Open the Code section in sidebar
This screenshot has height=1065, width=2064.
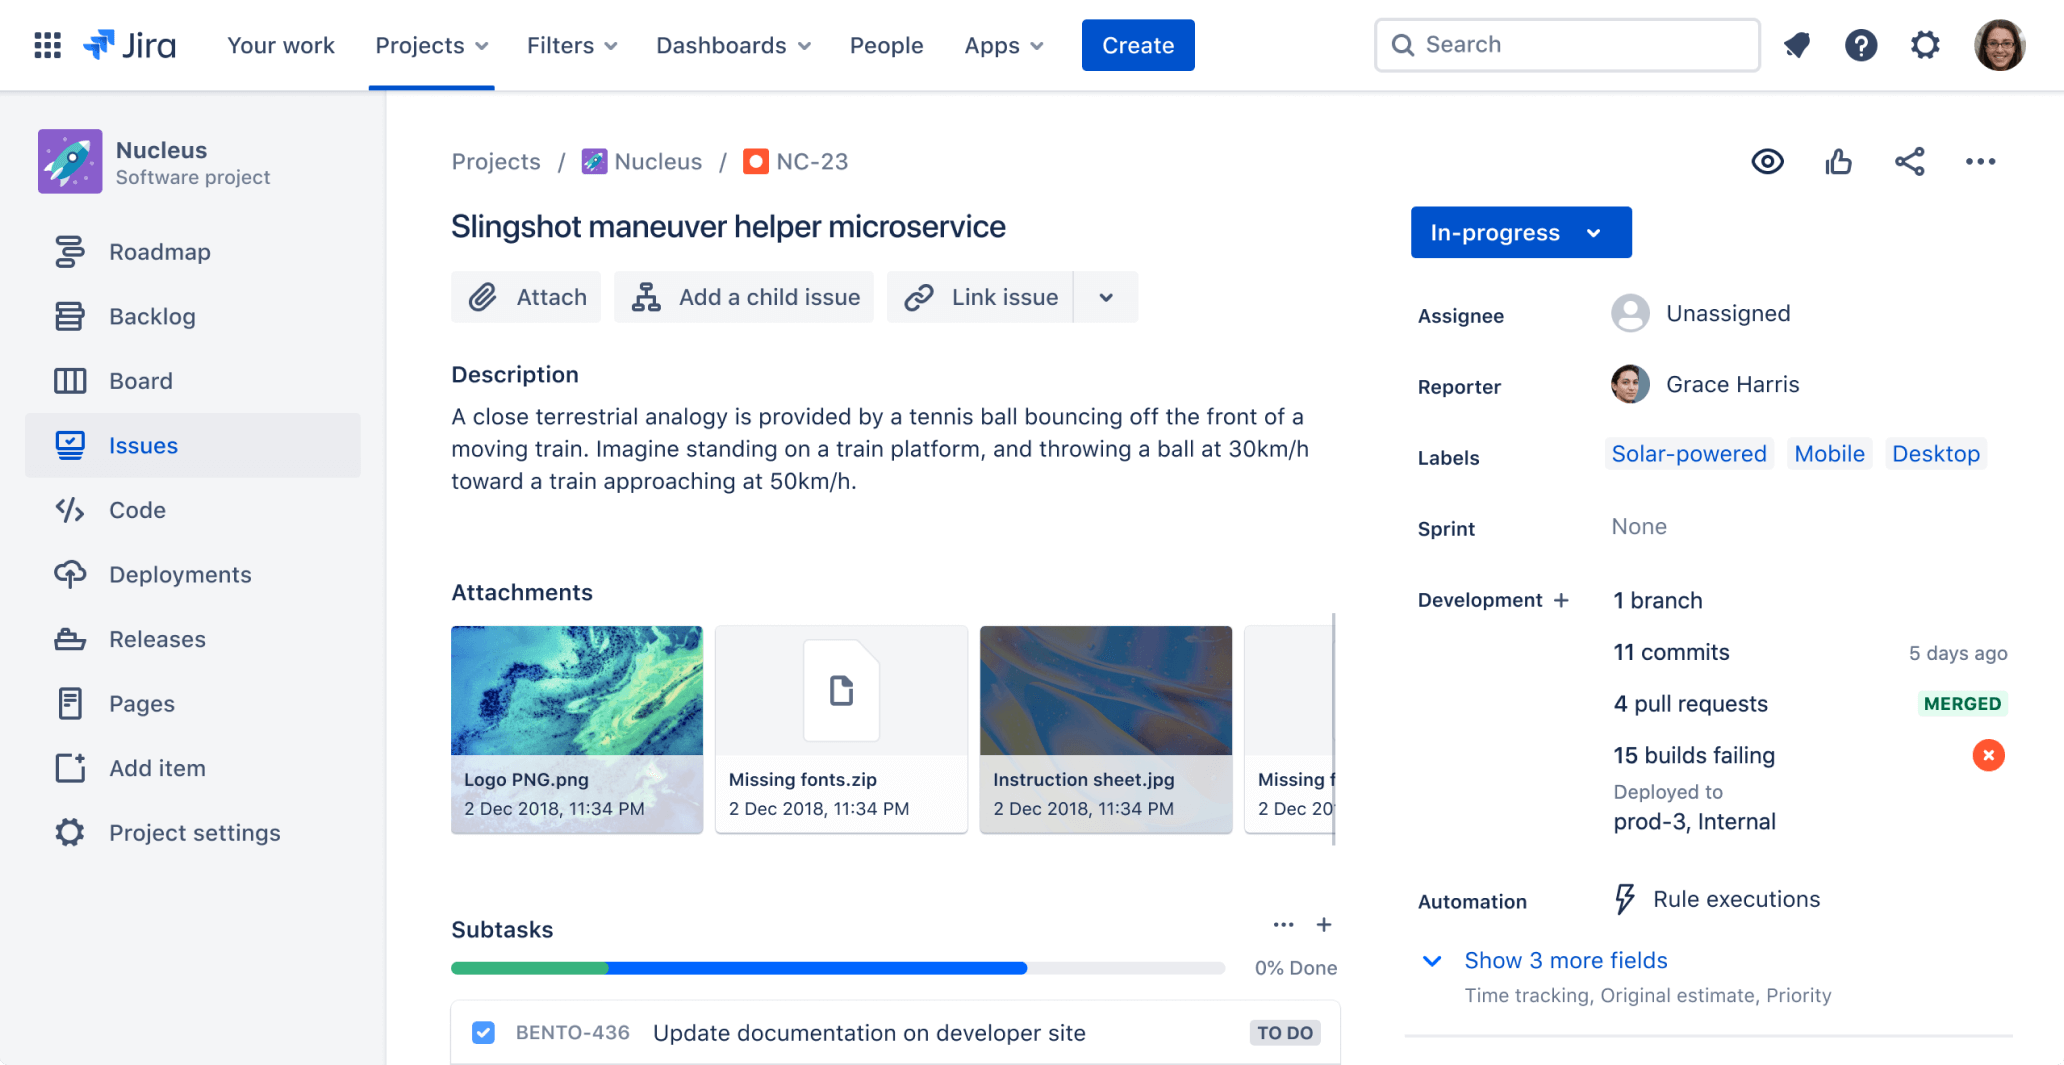coord(136,510)
